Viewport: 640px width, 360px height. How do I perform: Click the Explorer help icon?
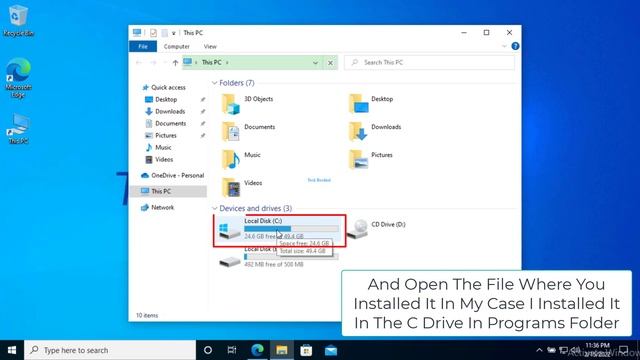[515, 46]
